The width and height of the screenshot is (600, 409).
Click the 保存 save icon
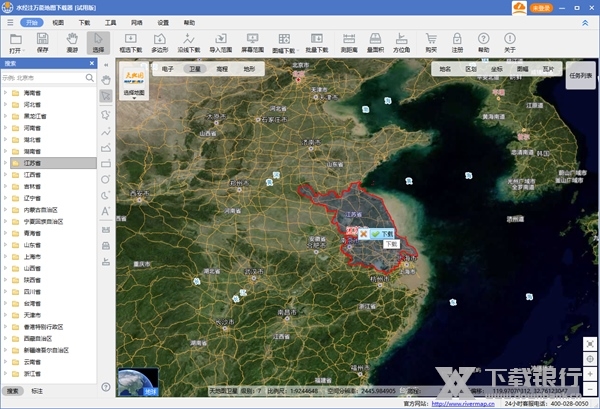pos(42,41)
